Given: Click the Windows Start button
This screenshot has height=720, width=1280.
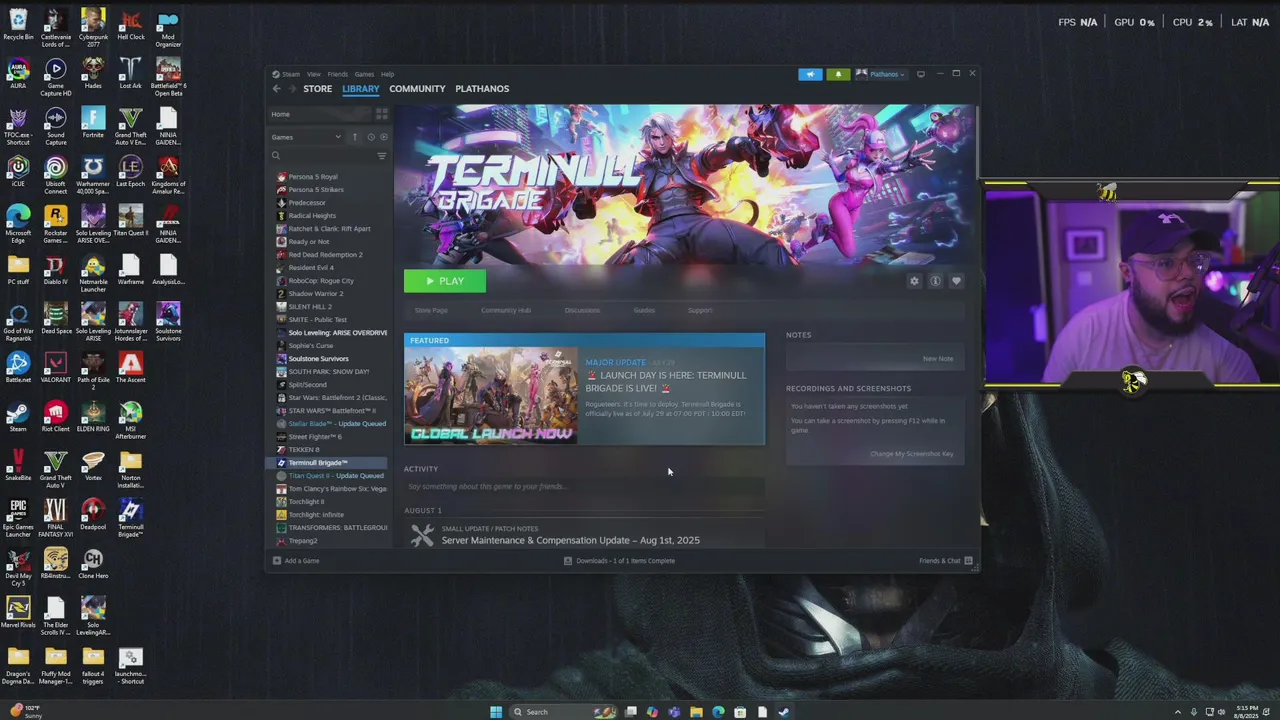Looking at the screenshot, I should tap(496, 712).
